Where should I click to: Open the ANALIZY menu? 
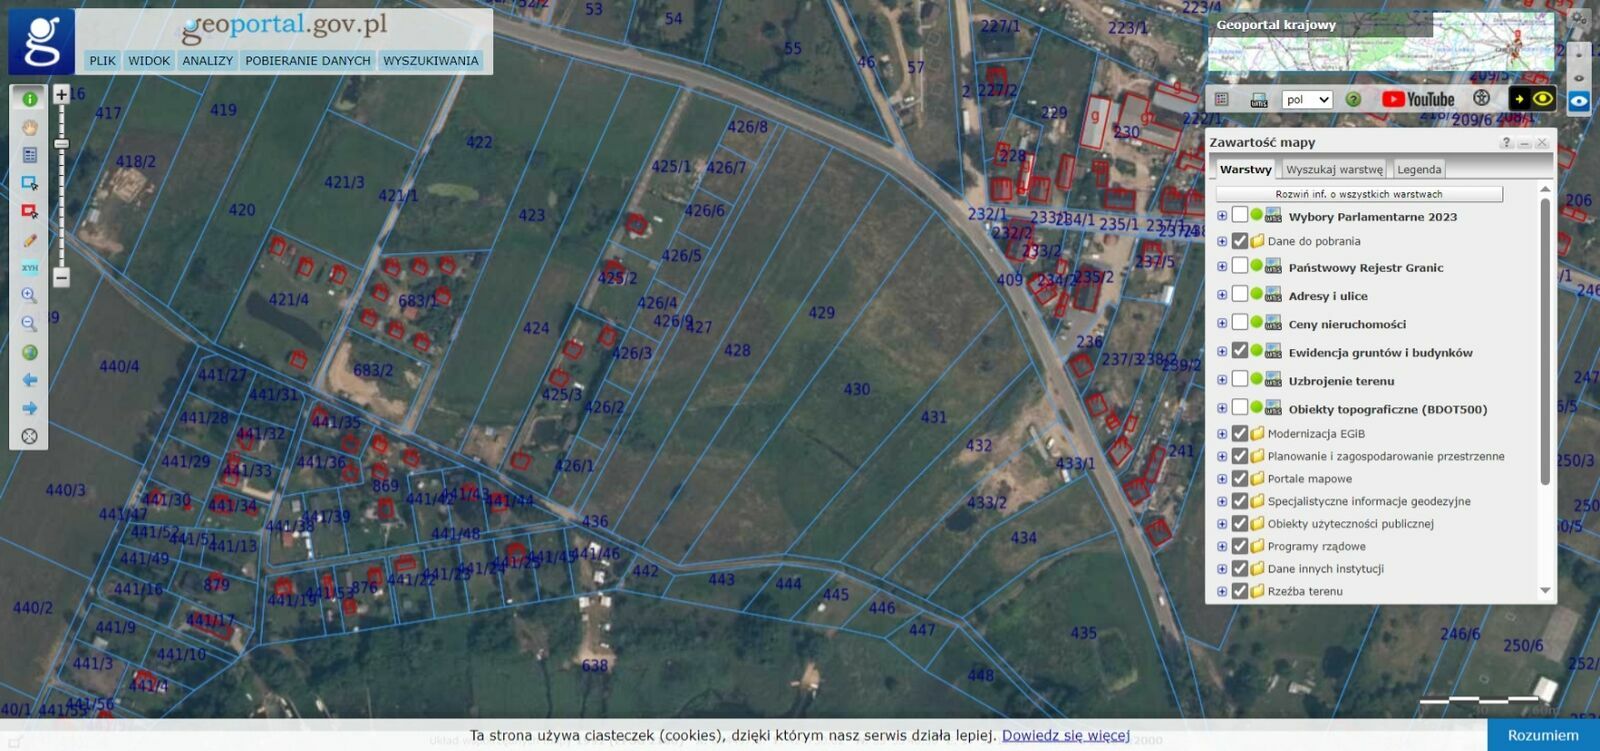tap(207, 61)
